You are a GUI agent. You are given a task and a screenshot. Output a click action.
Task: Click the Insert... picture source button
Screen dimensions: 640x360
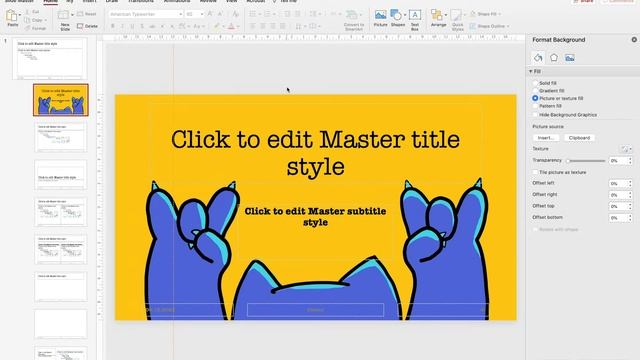[x=546, y=138]
